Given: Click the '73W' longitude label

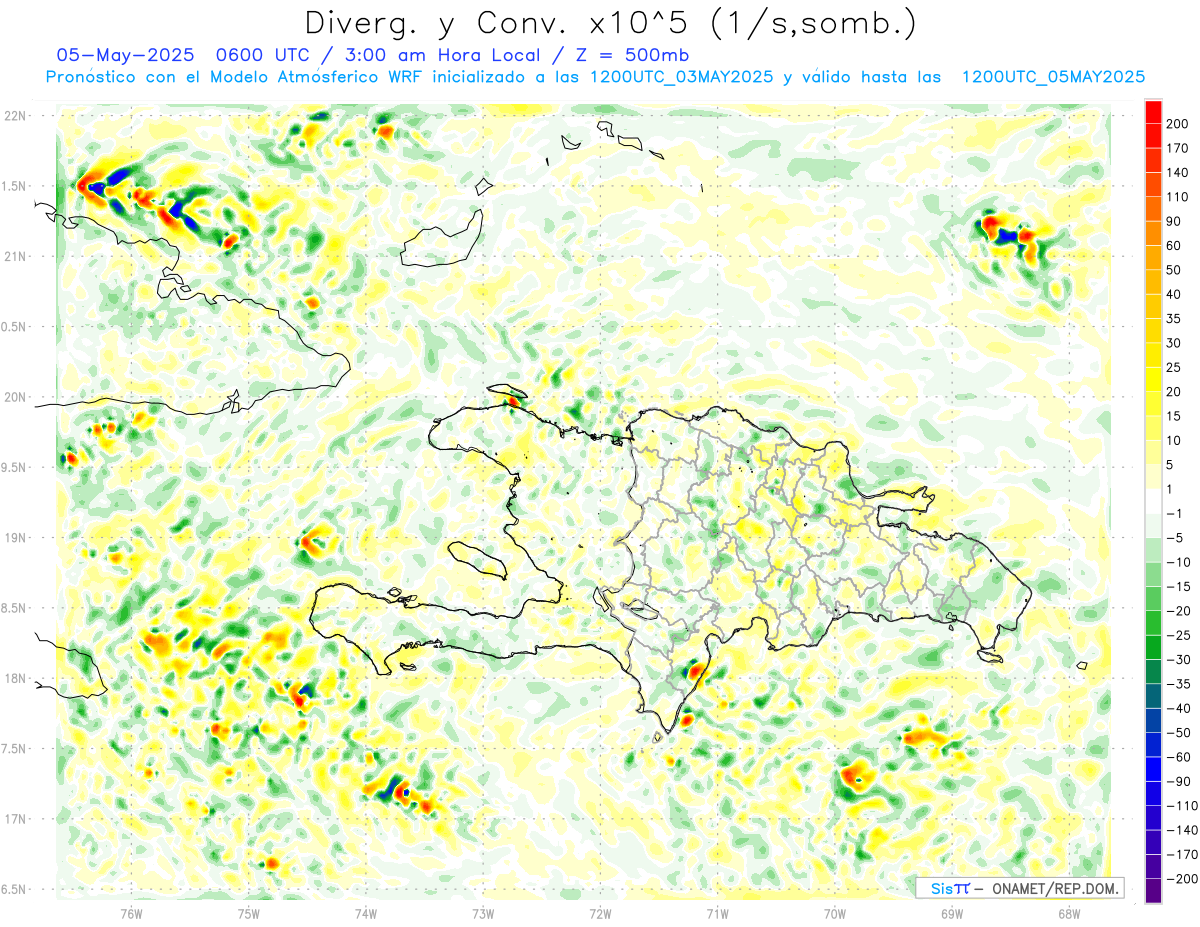Looking at the screenshot, I should [x=483, y=913].
